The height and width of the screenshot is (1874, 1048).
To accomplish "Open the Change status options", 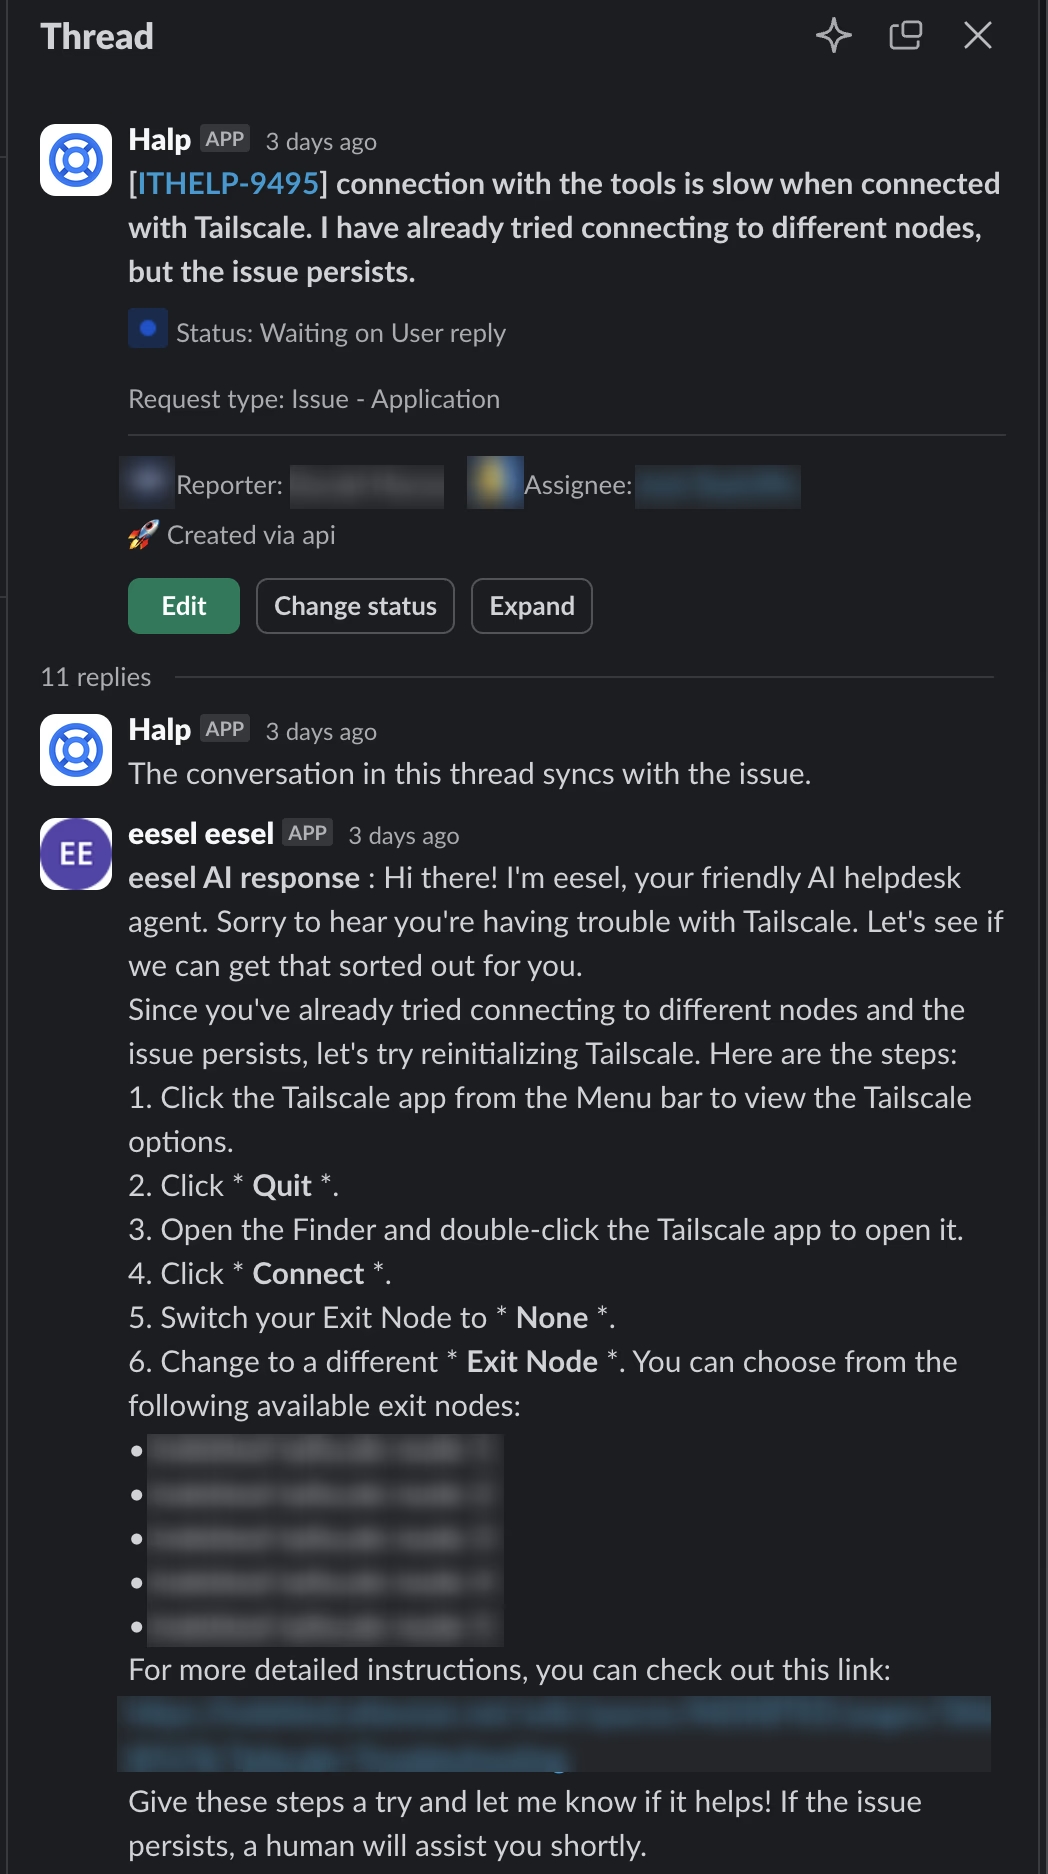I will click(355, 606).
